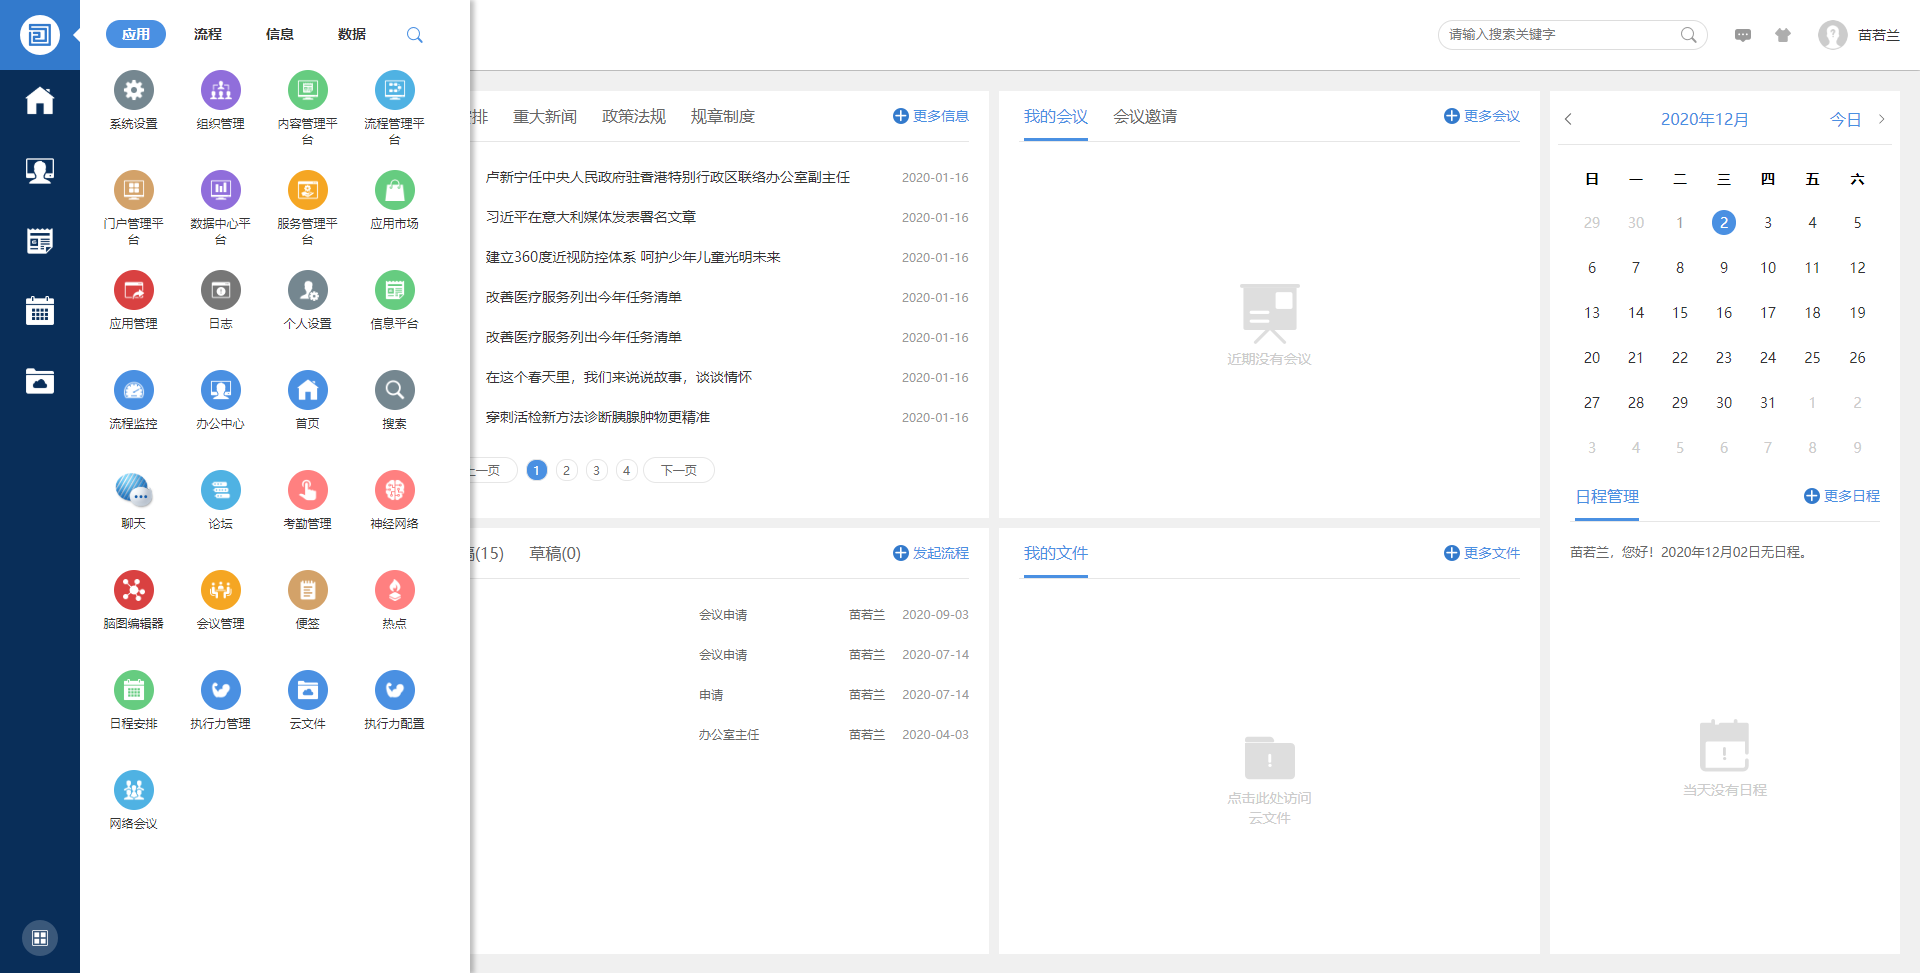Launch 聊天 chat app
Viewport: 1920px width, 973px height.
tap(134, 490)
